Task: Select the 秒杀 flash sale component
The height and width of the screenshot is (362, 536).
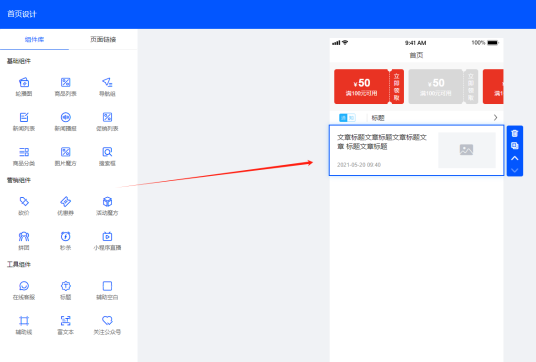Action: (x=66, y=236)
